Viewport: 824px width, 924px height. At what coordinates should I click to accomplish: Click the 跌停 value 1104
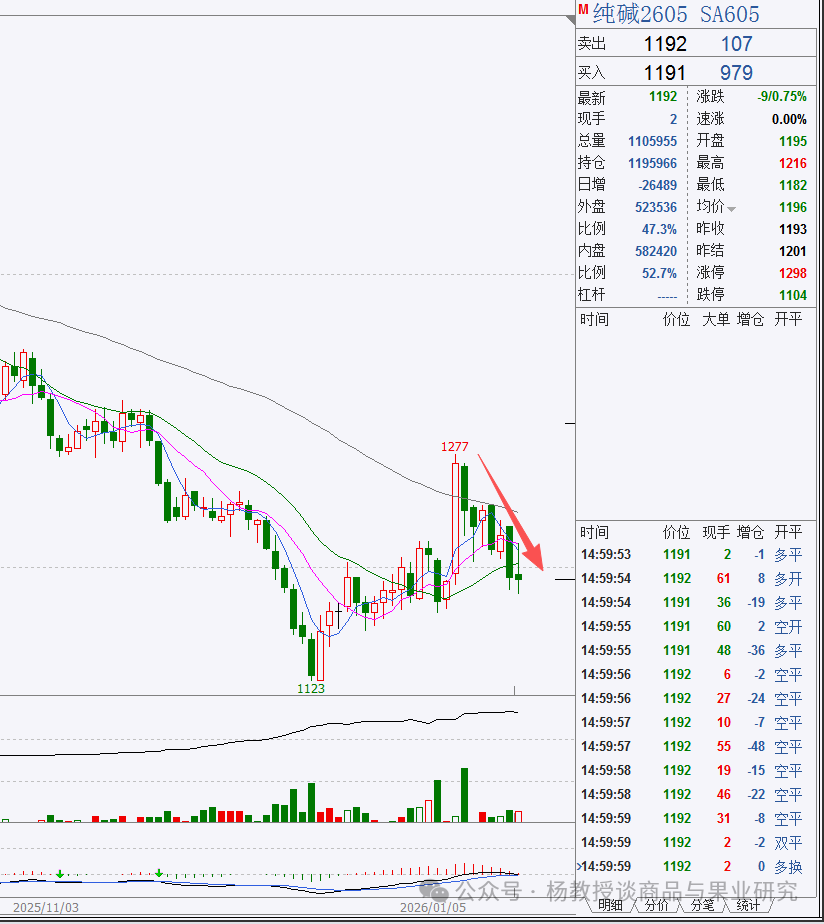[793, 295]
